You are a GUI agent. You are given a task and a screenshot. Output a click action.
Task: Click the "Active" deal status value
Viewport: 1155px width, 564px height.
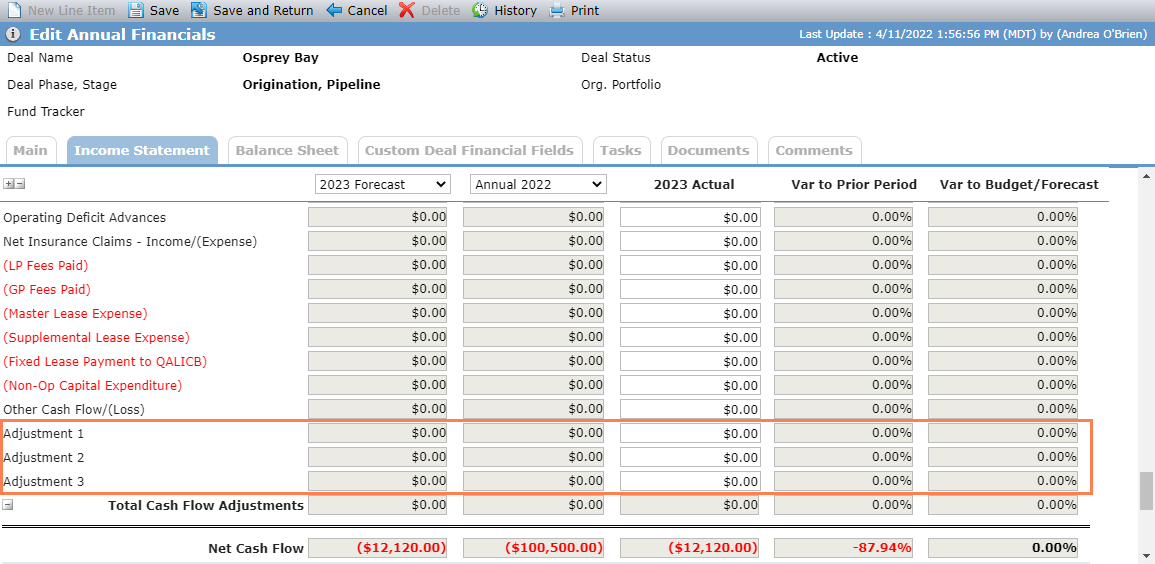point(838,57)
